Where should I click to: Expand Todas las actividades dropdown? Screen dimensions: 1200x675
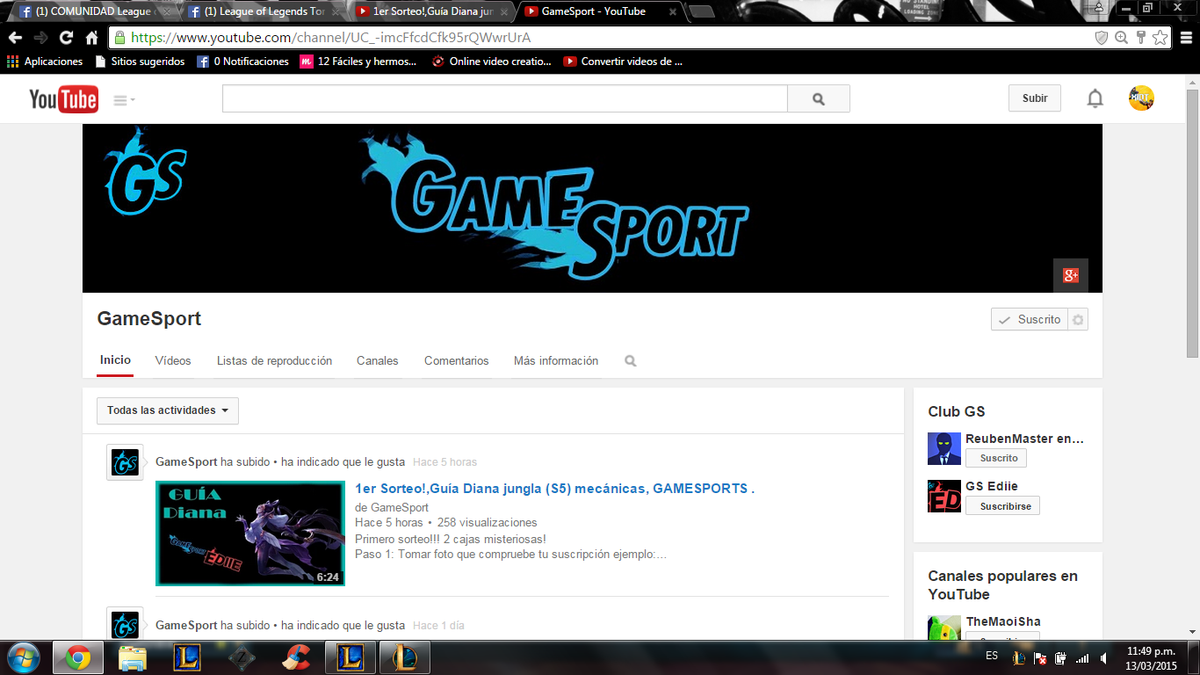tap(168, 410)
